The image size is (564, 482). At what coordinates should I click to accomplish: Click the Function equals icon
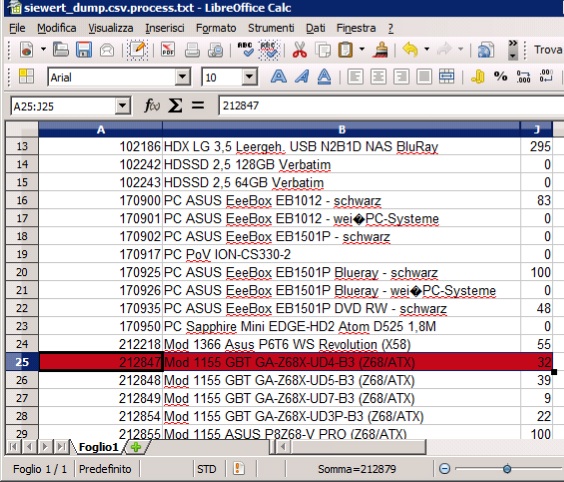pos(198,105)
